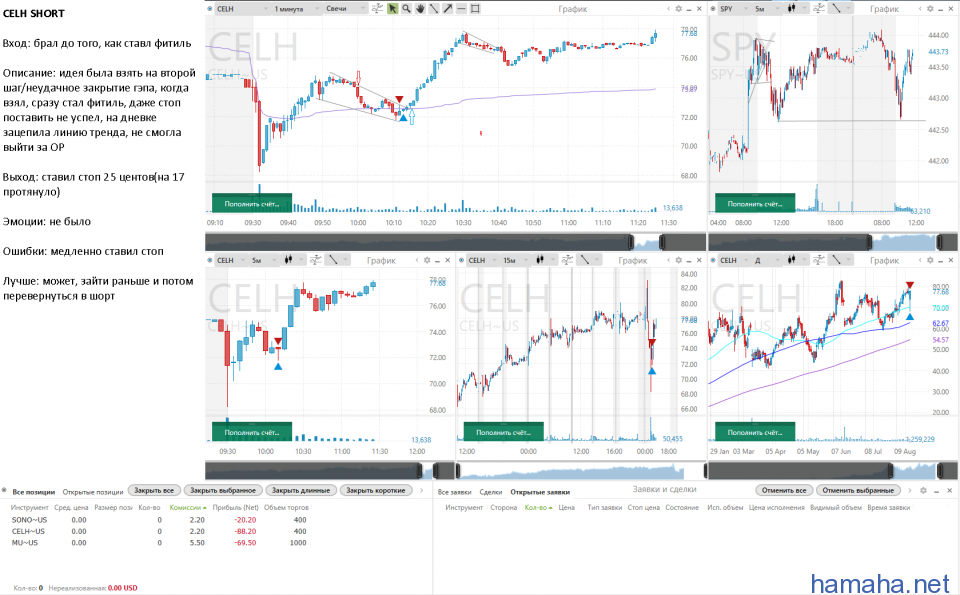
Task: Click 'Закрыть длинные' button
Action: pyautogui.click(x=301, y=490)
